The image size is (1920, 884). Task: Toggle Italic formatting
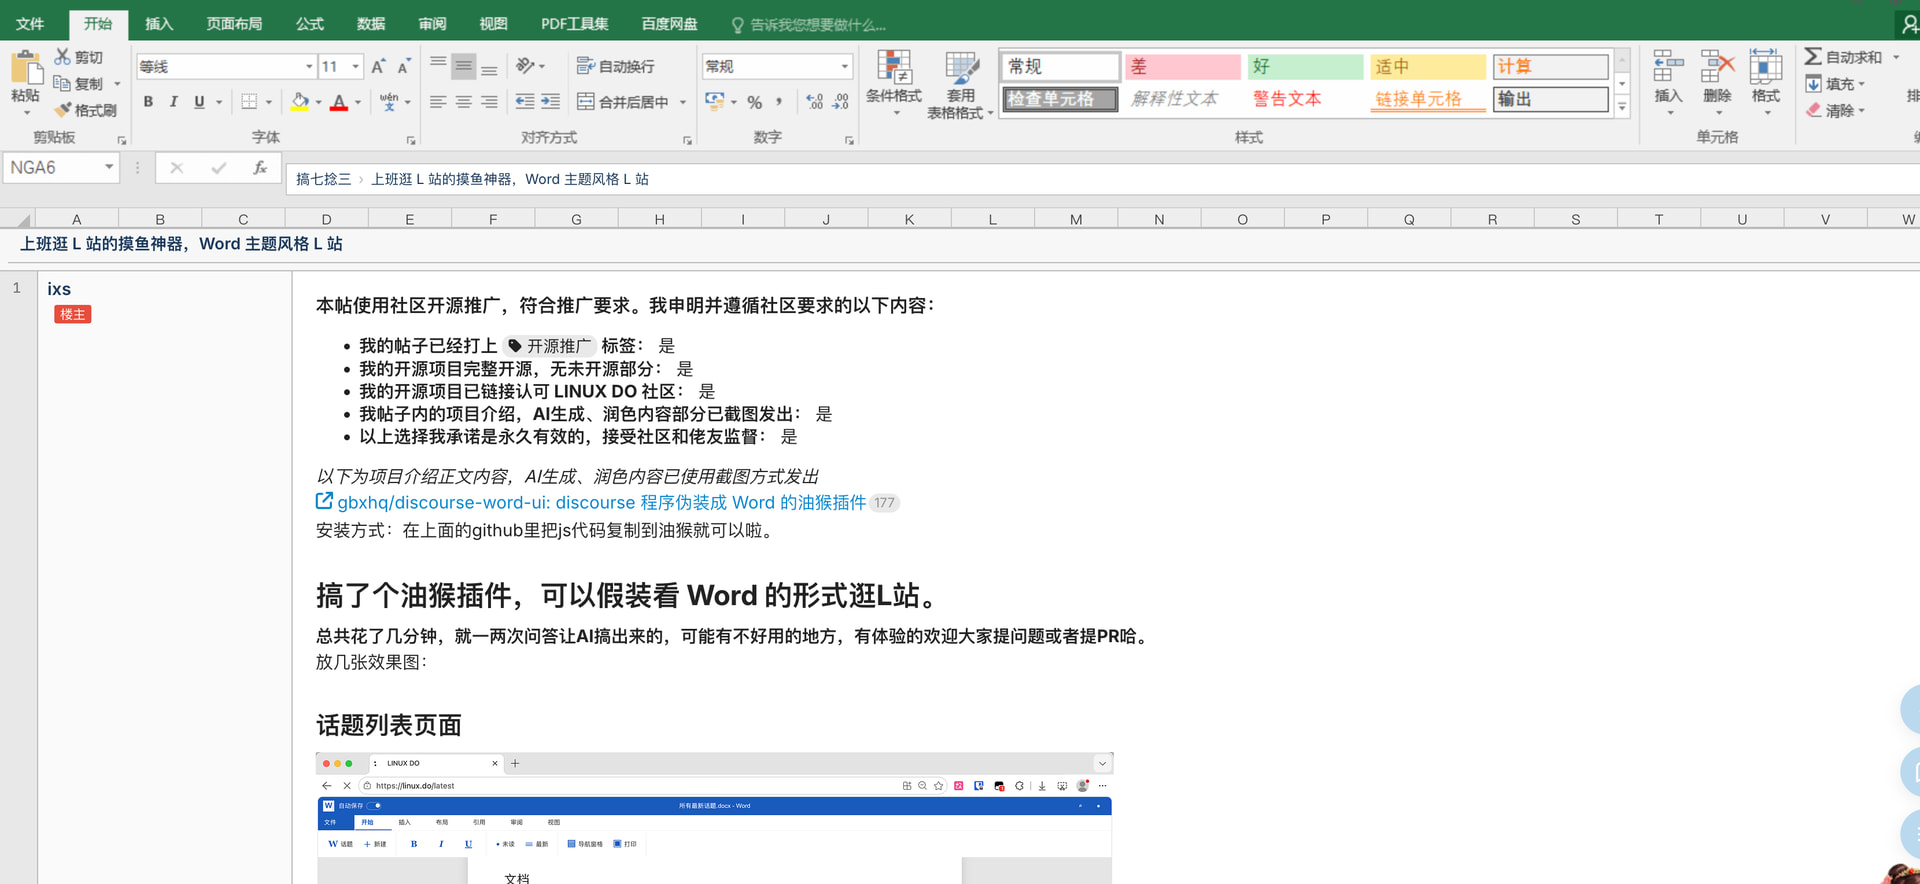174,102
